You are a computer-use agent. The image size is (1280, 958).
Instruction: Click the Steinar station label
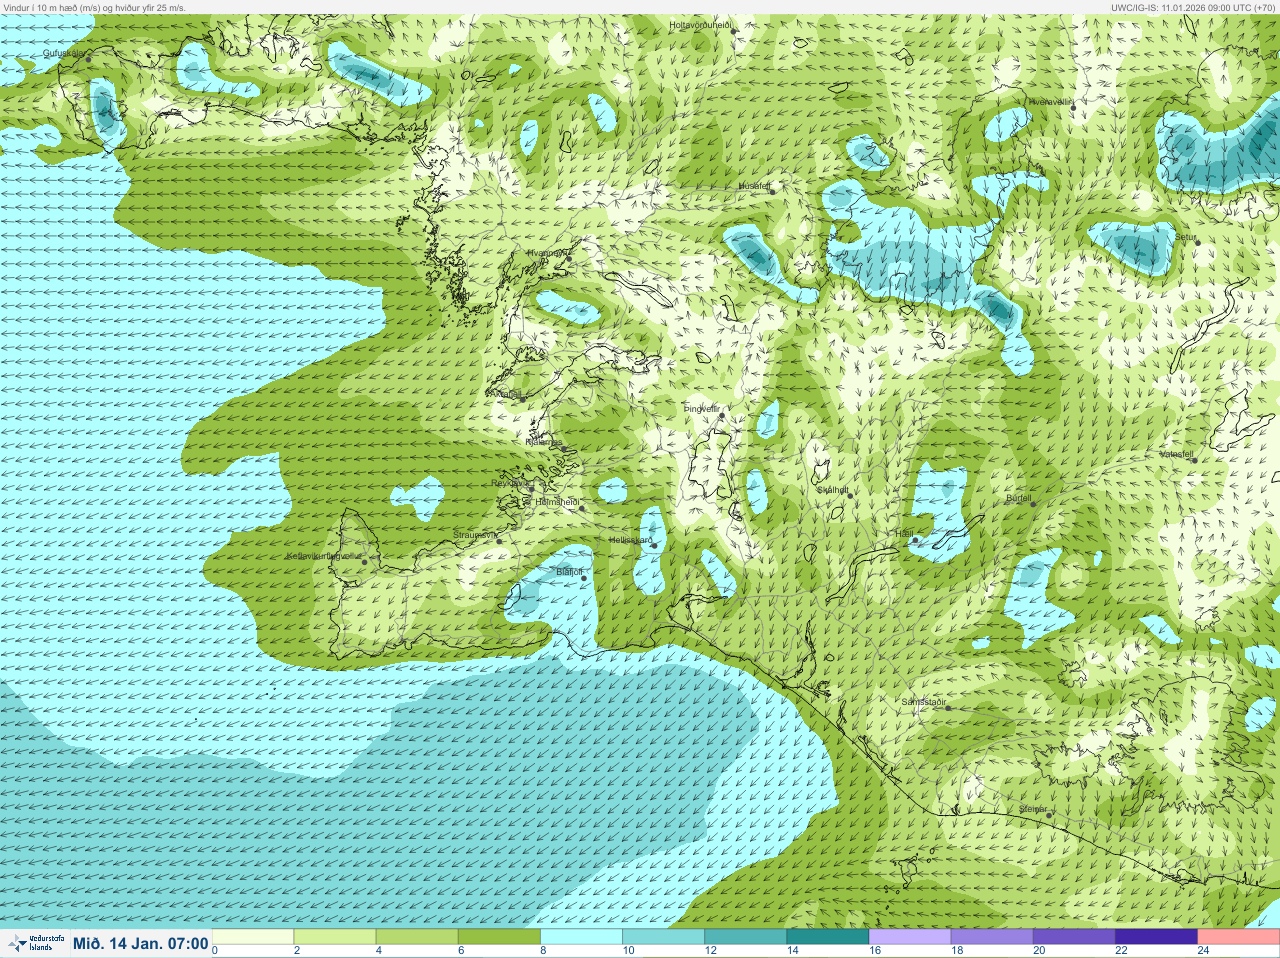(x=1033, y=808)
